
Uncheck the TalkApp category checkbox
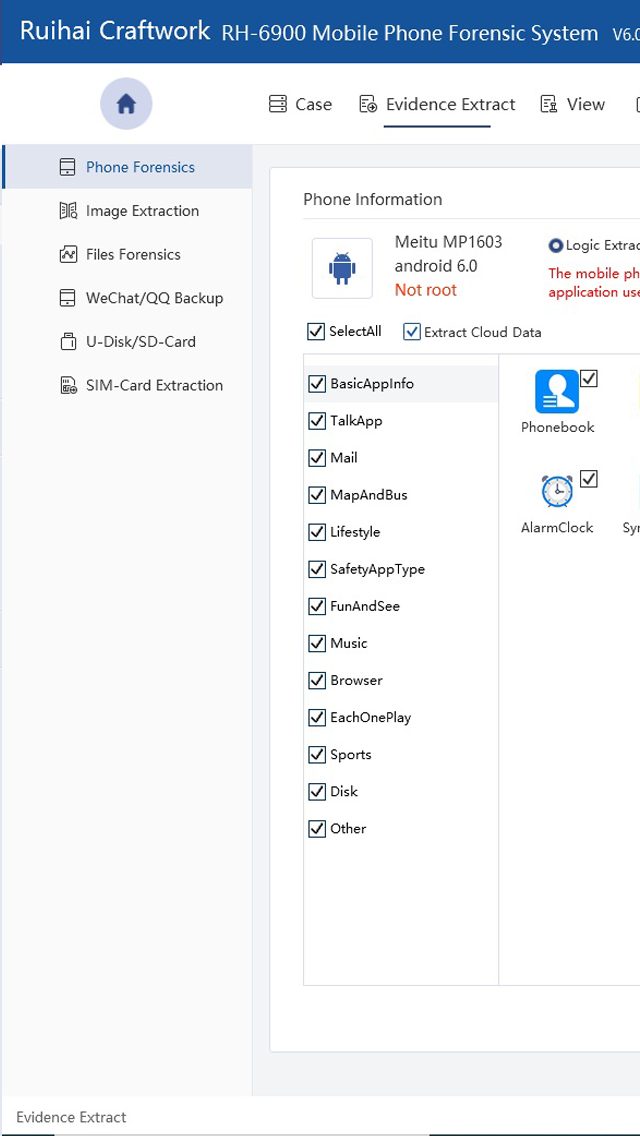coord(317,421)
